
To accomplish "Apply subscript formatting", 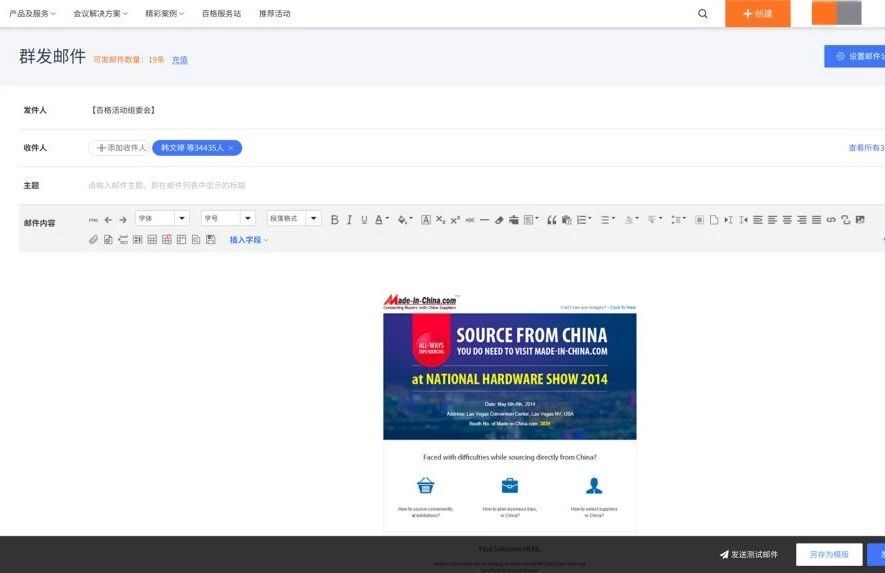I will pyautogui.click(x=441, y=220).
